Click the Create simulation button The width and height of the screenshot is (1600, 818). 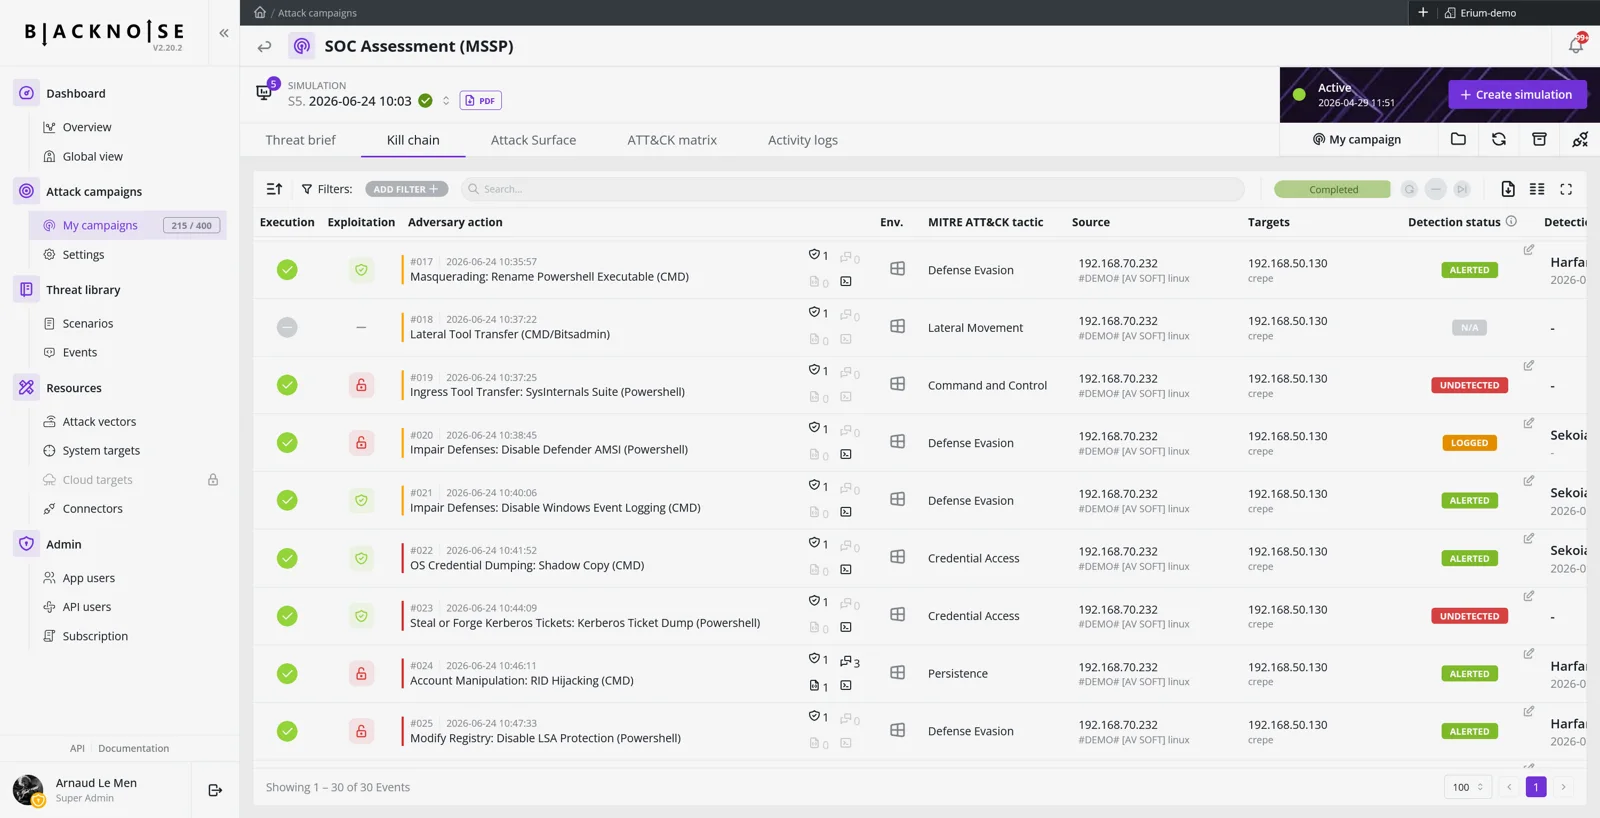tap(1517, 95)
